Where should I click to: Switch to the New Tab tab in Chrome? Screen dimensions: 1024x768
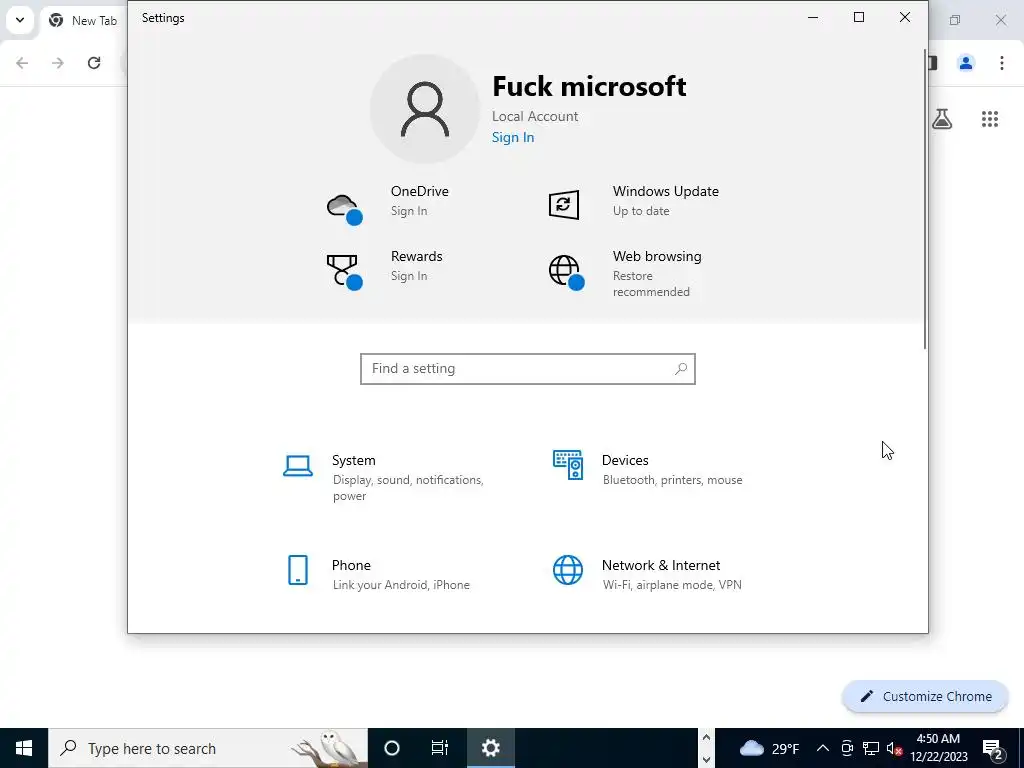[82, 20]
